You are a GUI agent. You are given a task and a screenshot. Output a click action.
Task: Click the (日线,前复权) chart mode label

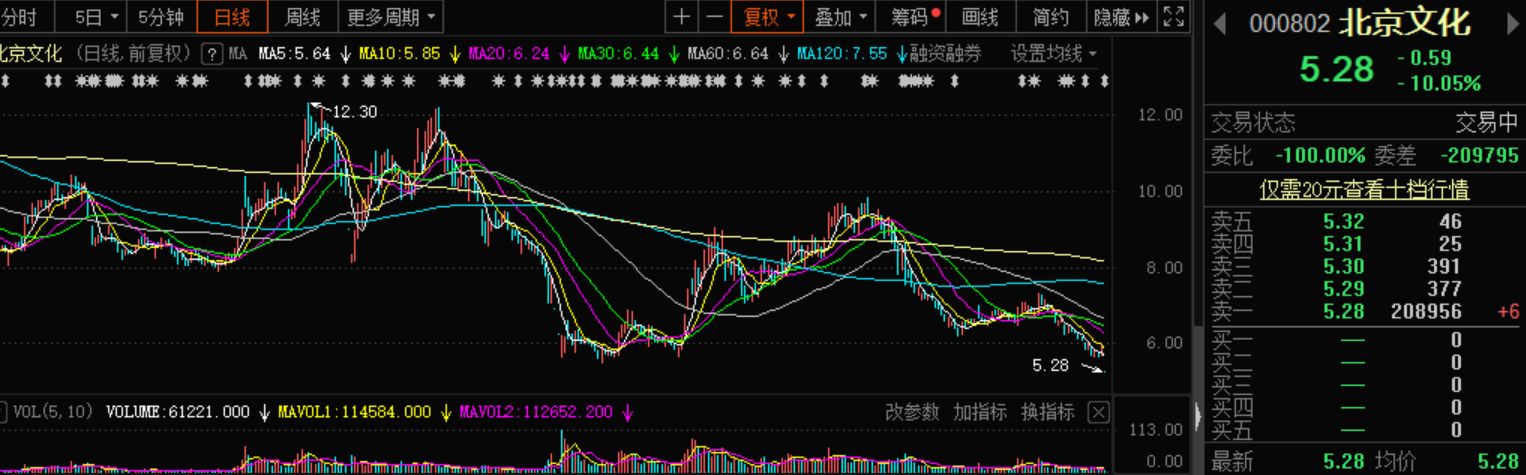coord(134,53)
